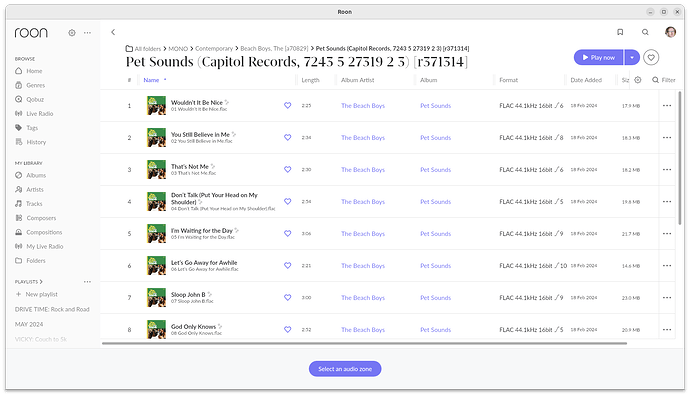Open Pet Sounds album link for God Only Knows
690x396 pixels.
pos(435,330)
